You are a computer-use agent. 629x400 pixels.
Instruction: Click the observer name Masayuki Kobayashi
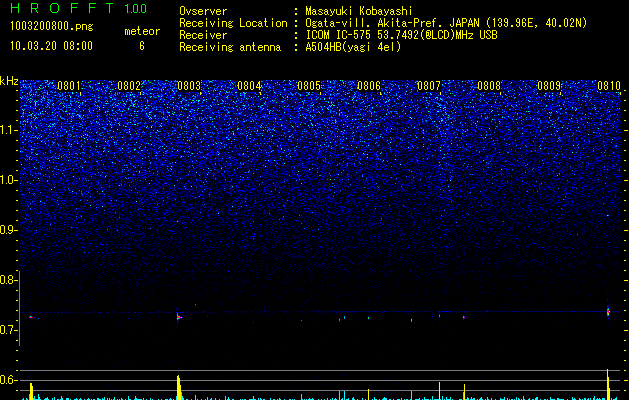tap(359, 11)
